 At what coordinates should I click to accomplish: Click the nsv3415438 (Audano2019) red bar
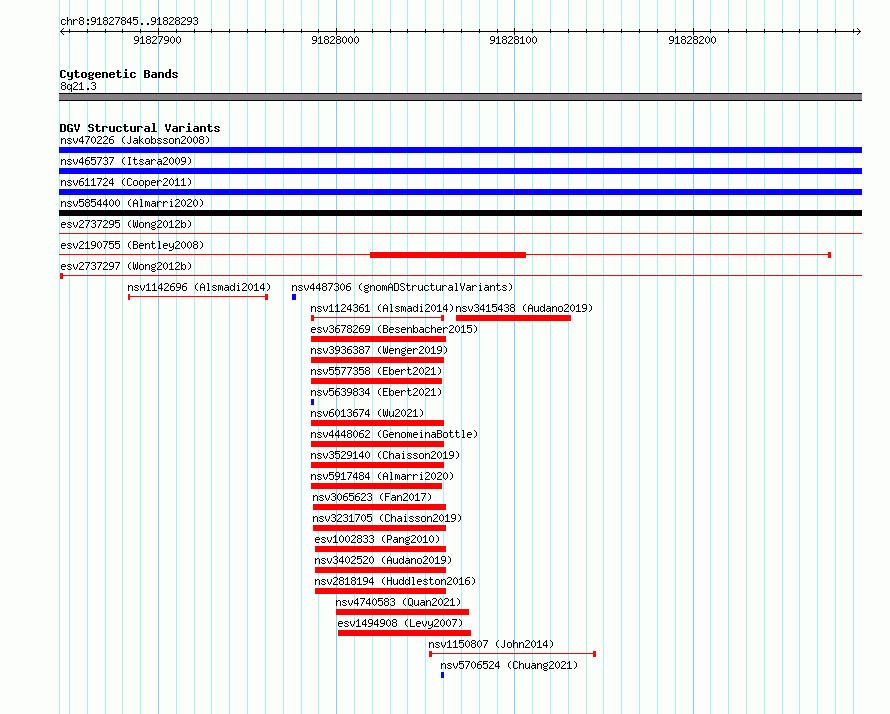pos(513,318)
